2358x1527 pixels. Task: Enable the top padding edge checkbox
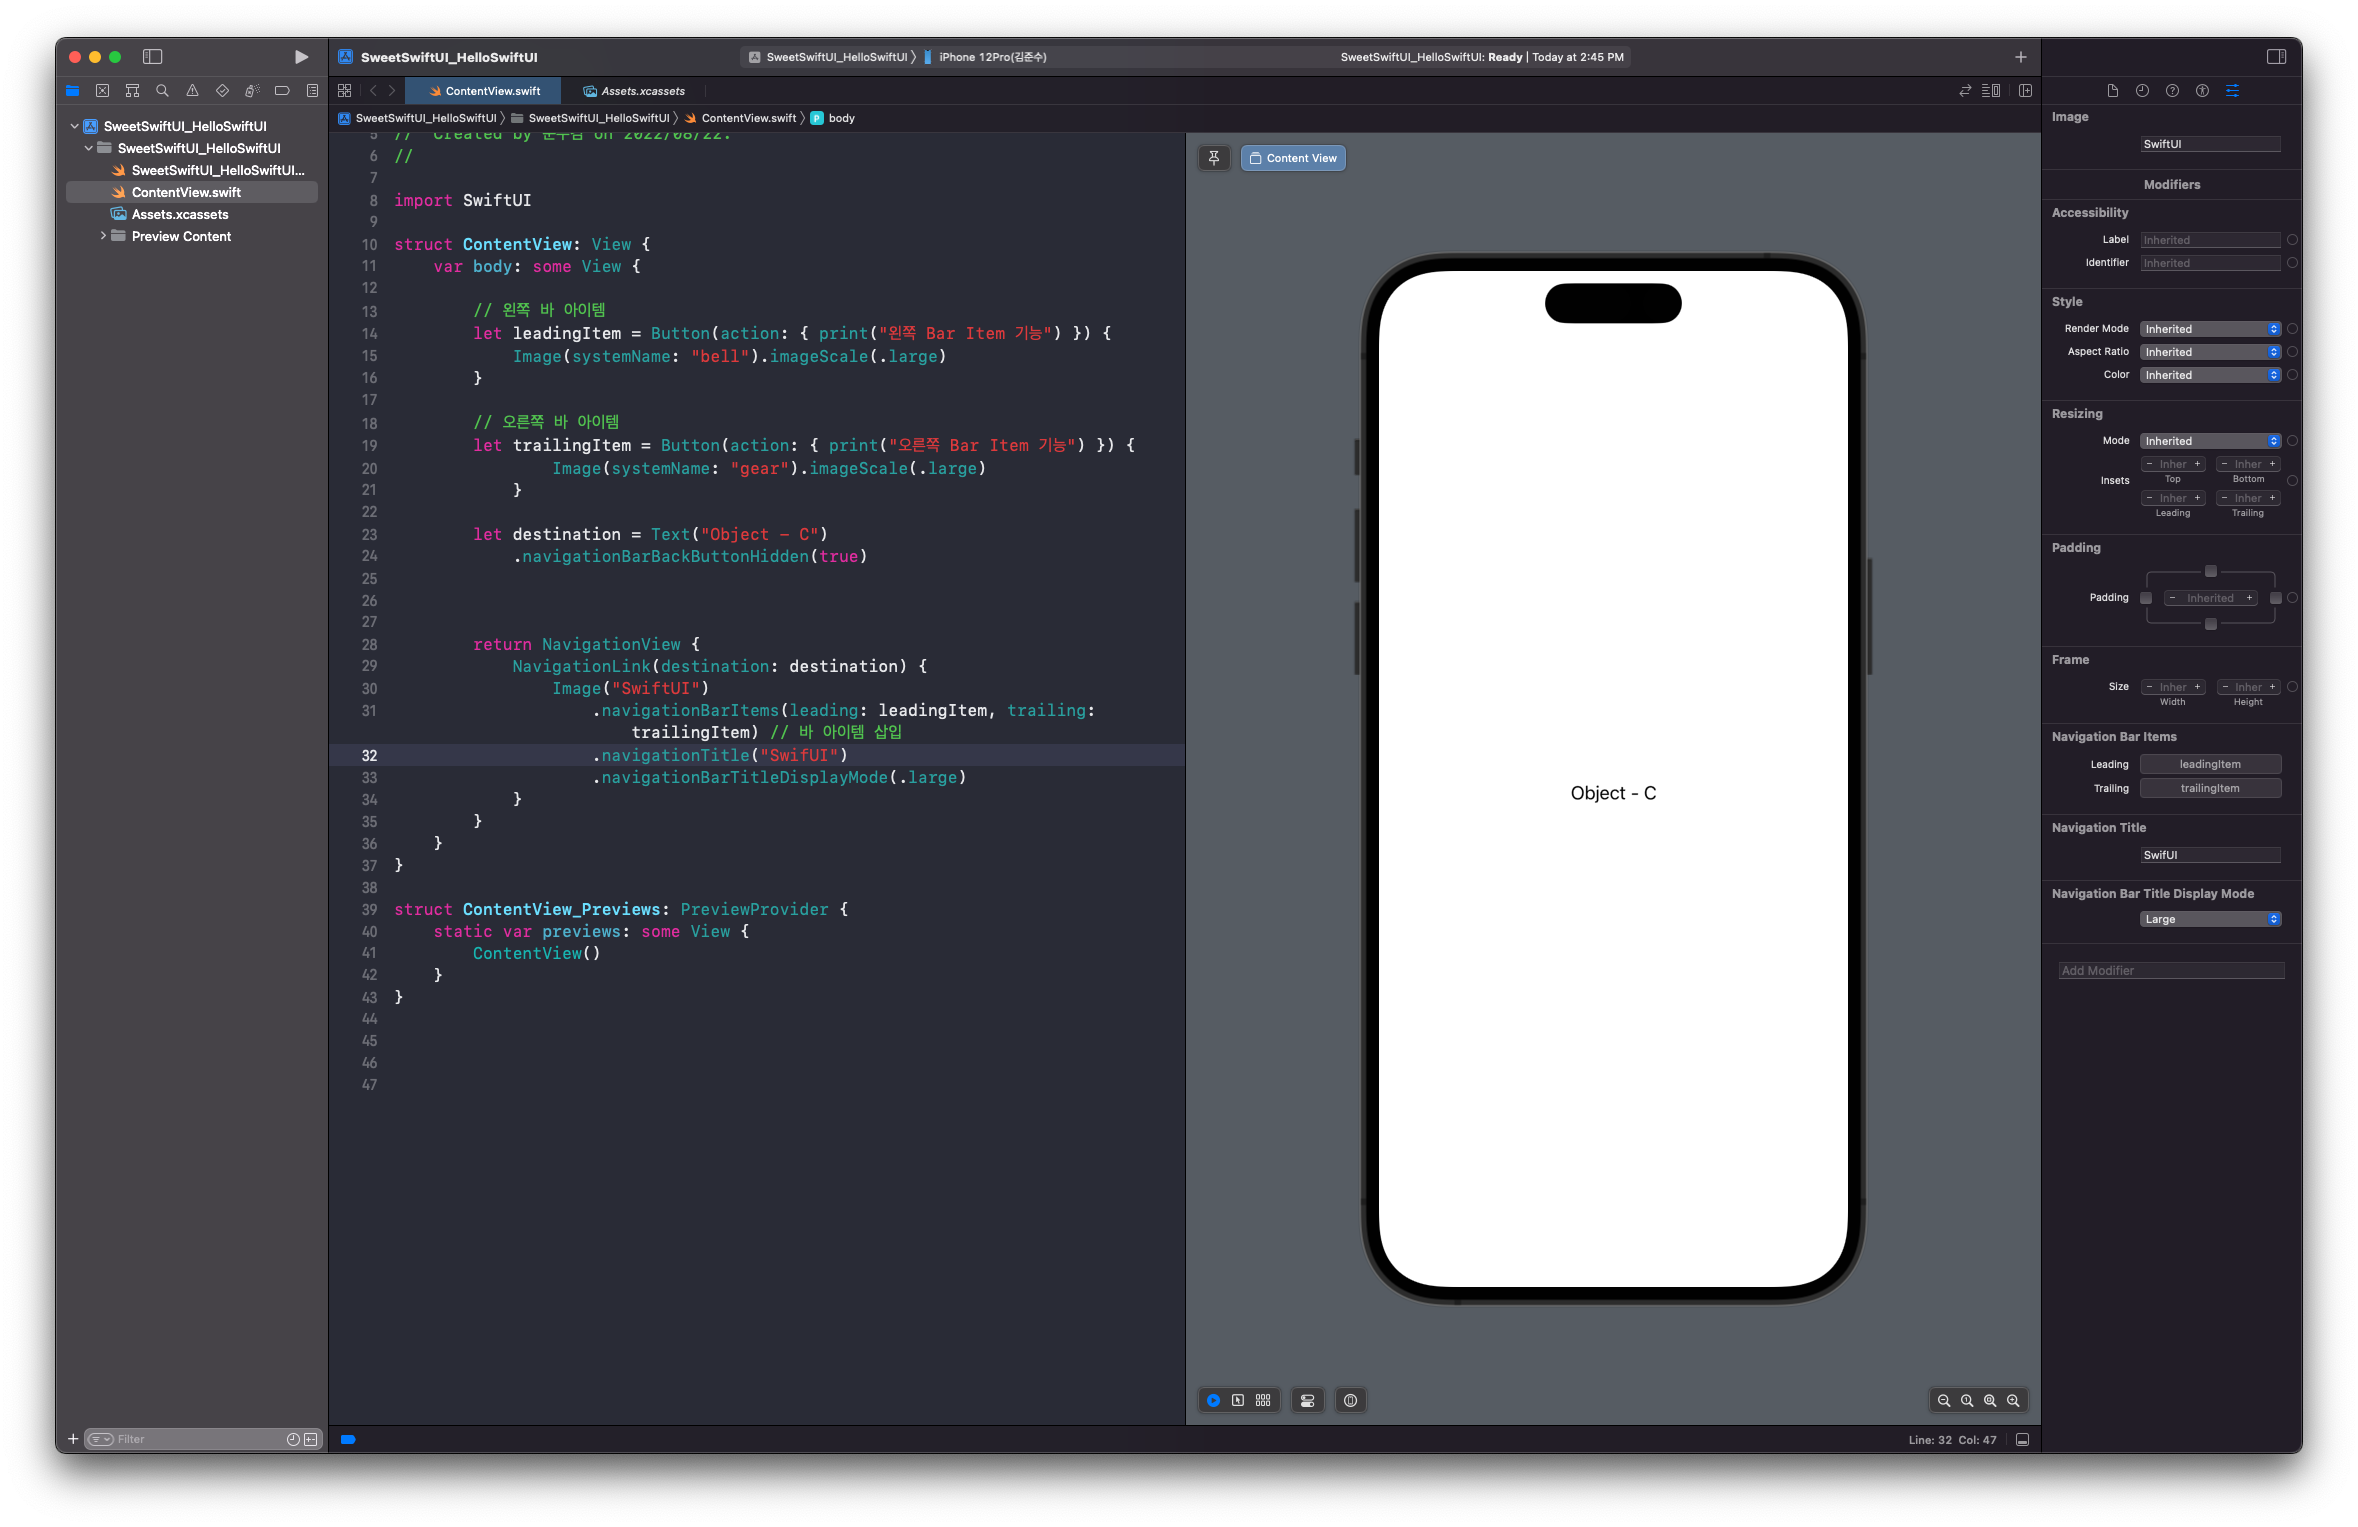(x=2211, y=571)
